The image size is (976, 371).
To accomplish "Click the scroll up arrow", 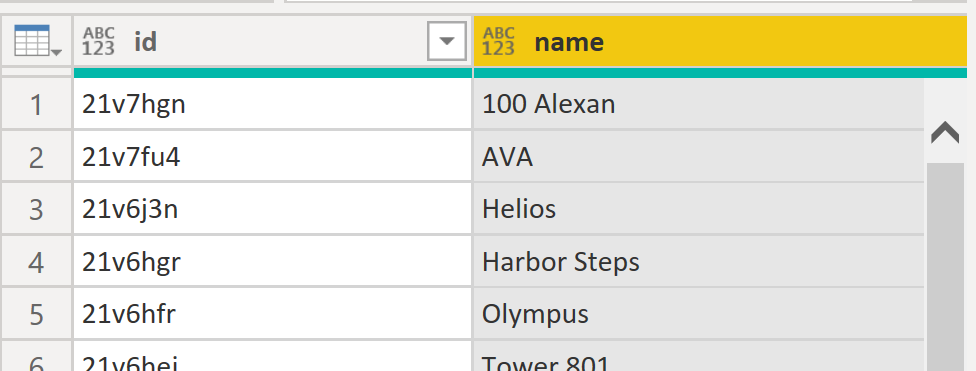I will 945,133.
